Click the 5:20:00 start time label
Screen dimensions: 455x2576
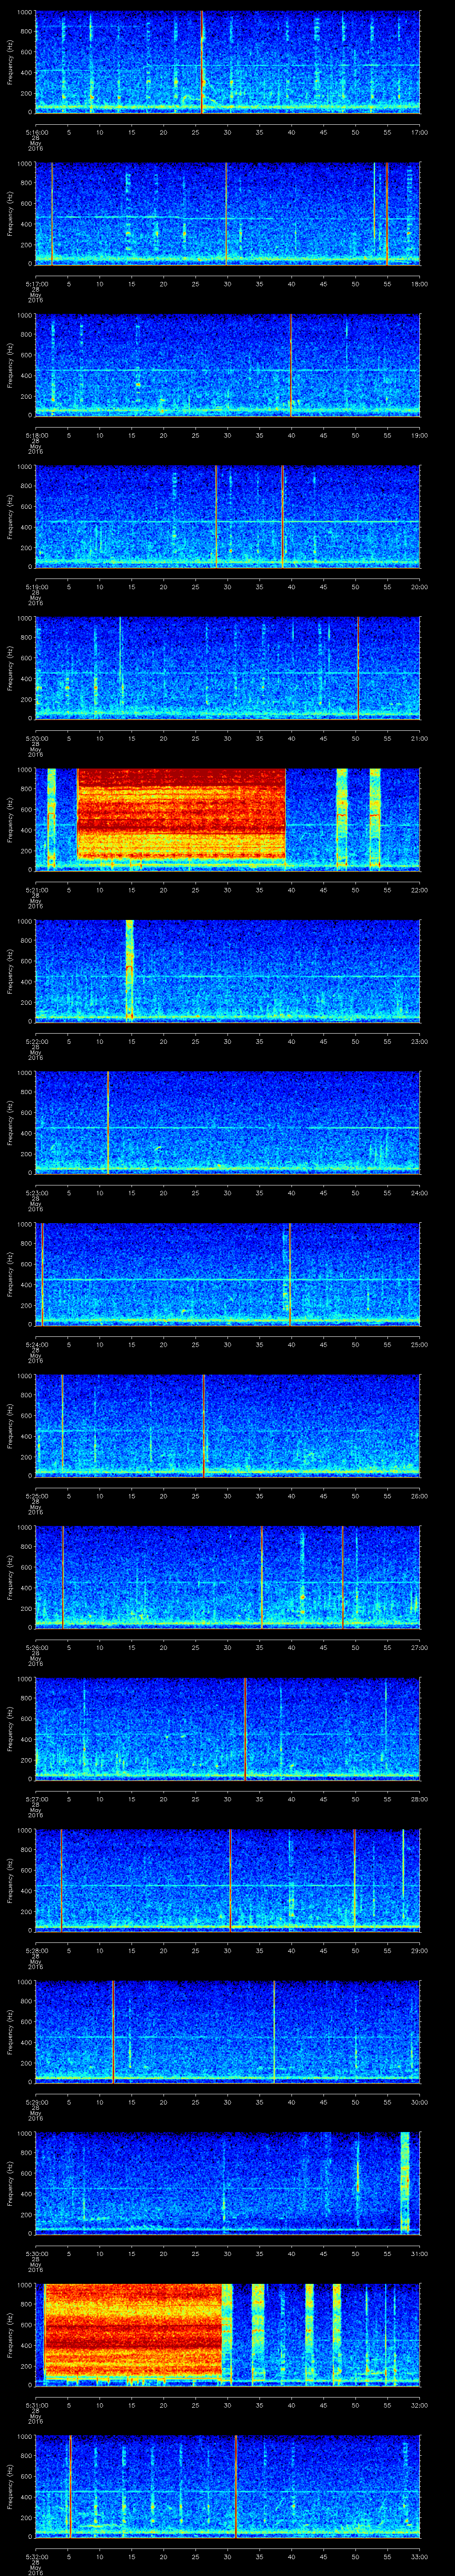[36, 738]
